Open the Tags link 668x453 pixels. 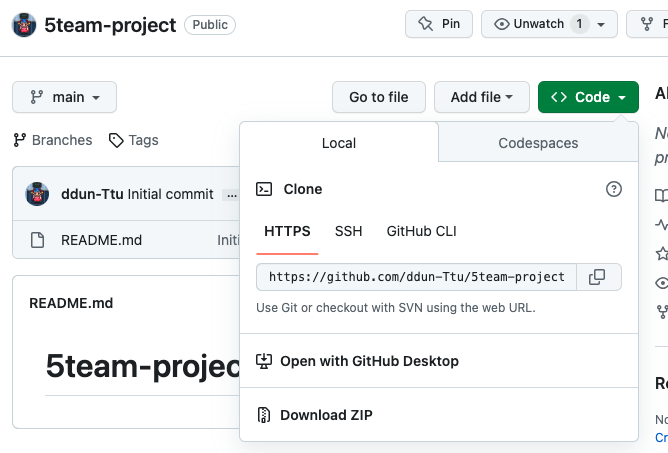coord(133,140)
